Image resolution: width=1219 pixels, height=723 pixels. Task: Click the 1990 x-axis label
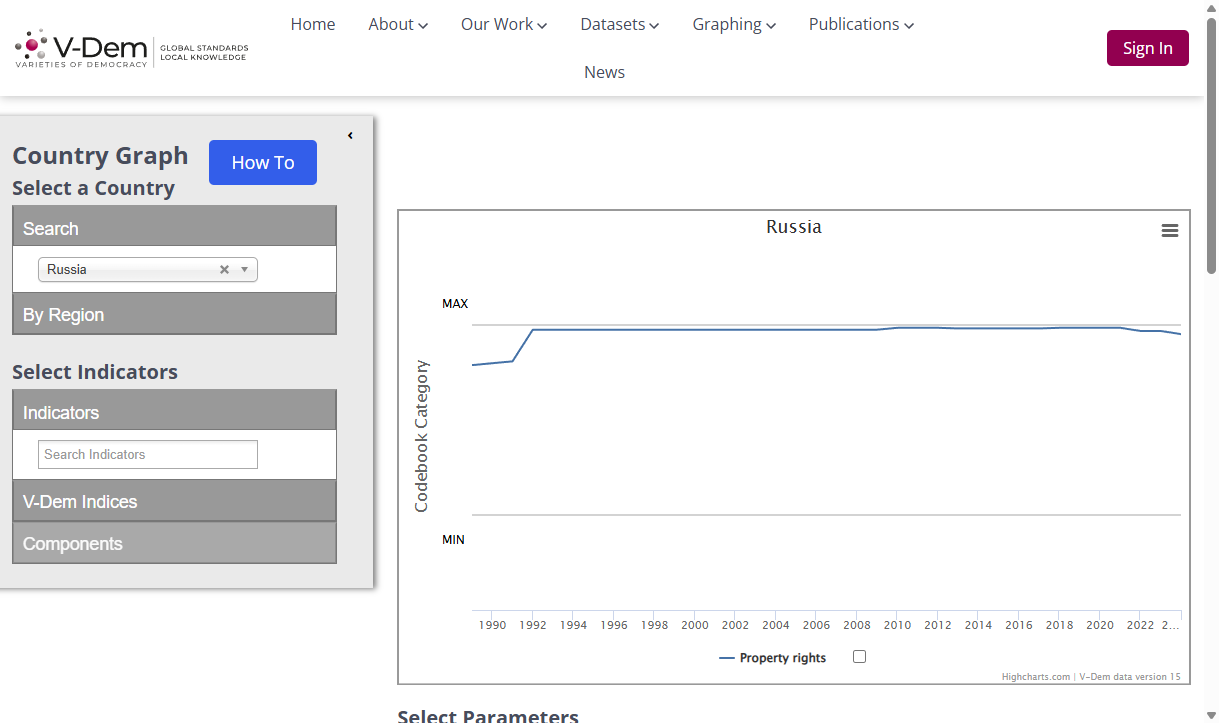point(492,625)
